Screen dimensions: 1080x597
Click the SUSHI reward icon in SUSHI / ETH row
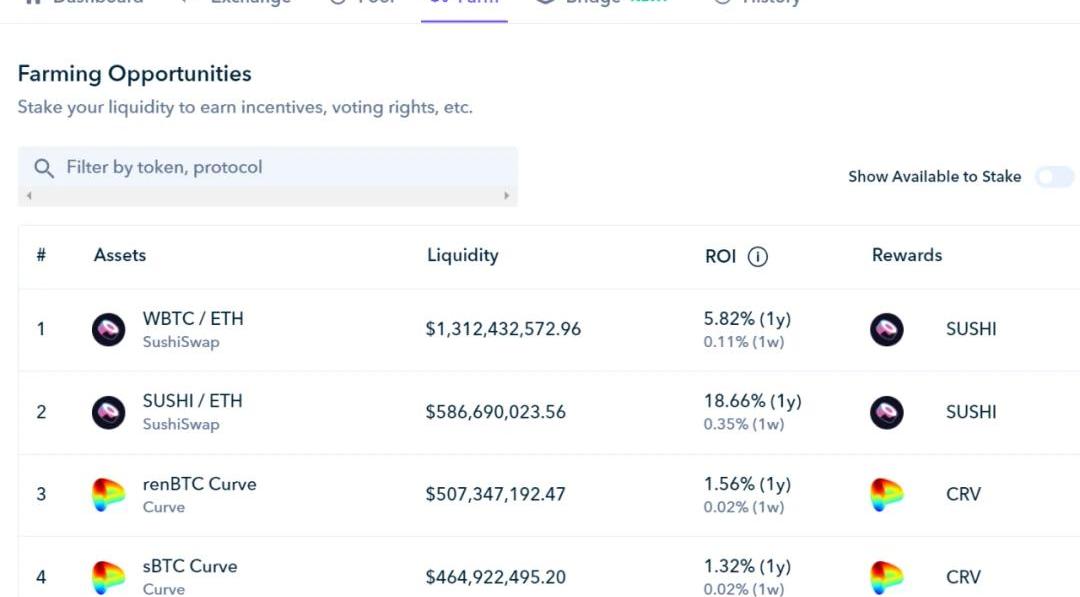point(887,412)
